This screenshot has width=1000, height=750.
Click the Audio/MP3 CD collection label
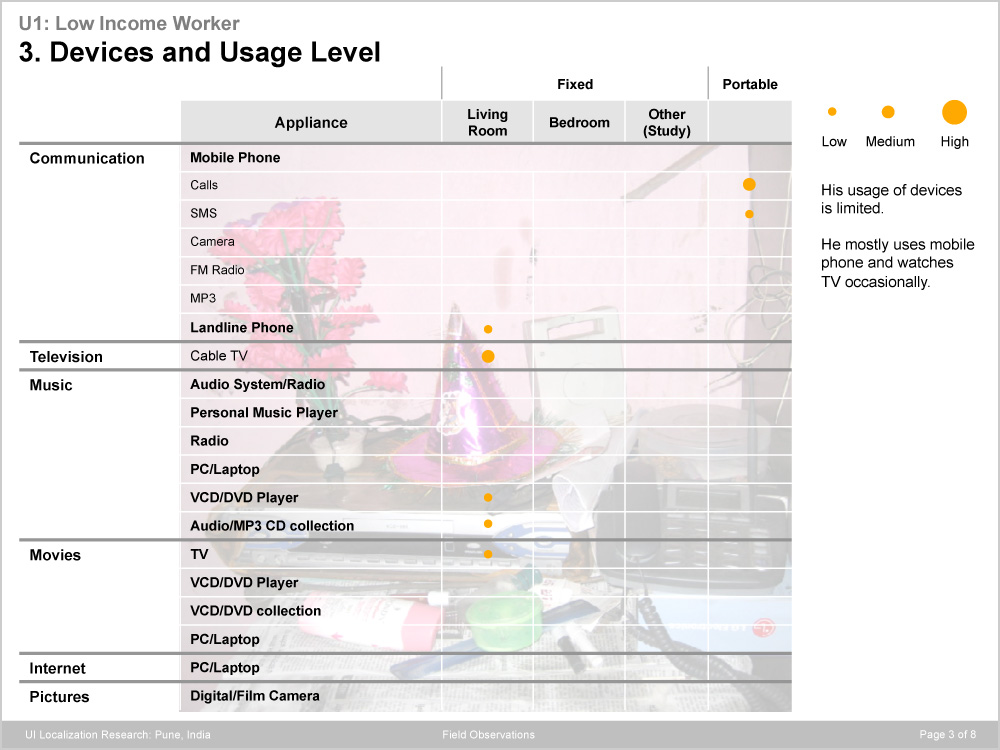272,526
